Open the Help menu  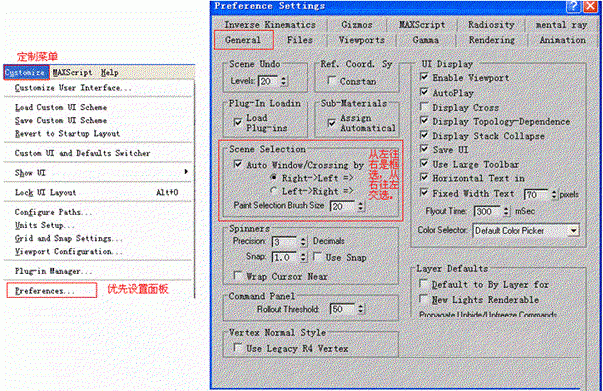point(110,72)
